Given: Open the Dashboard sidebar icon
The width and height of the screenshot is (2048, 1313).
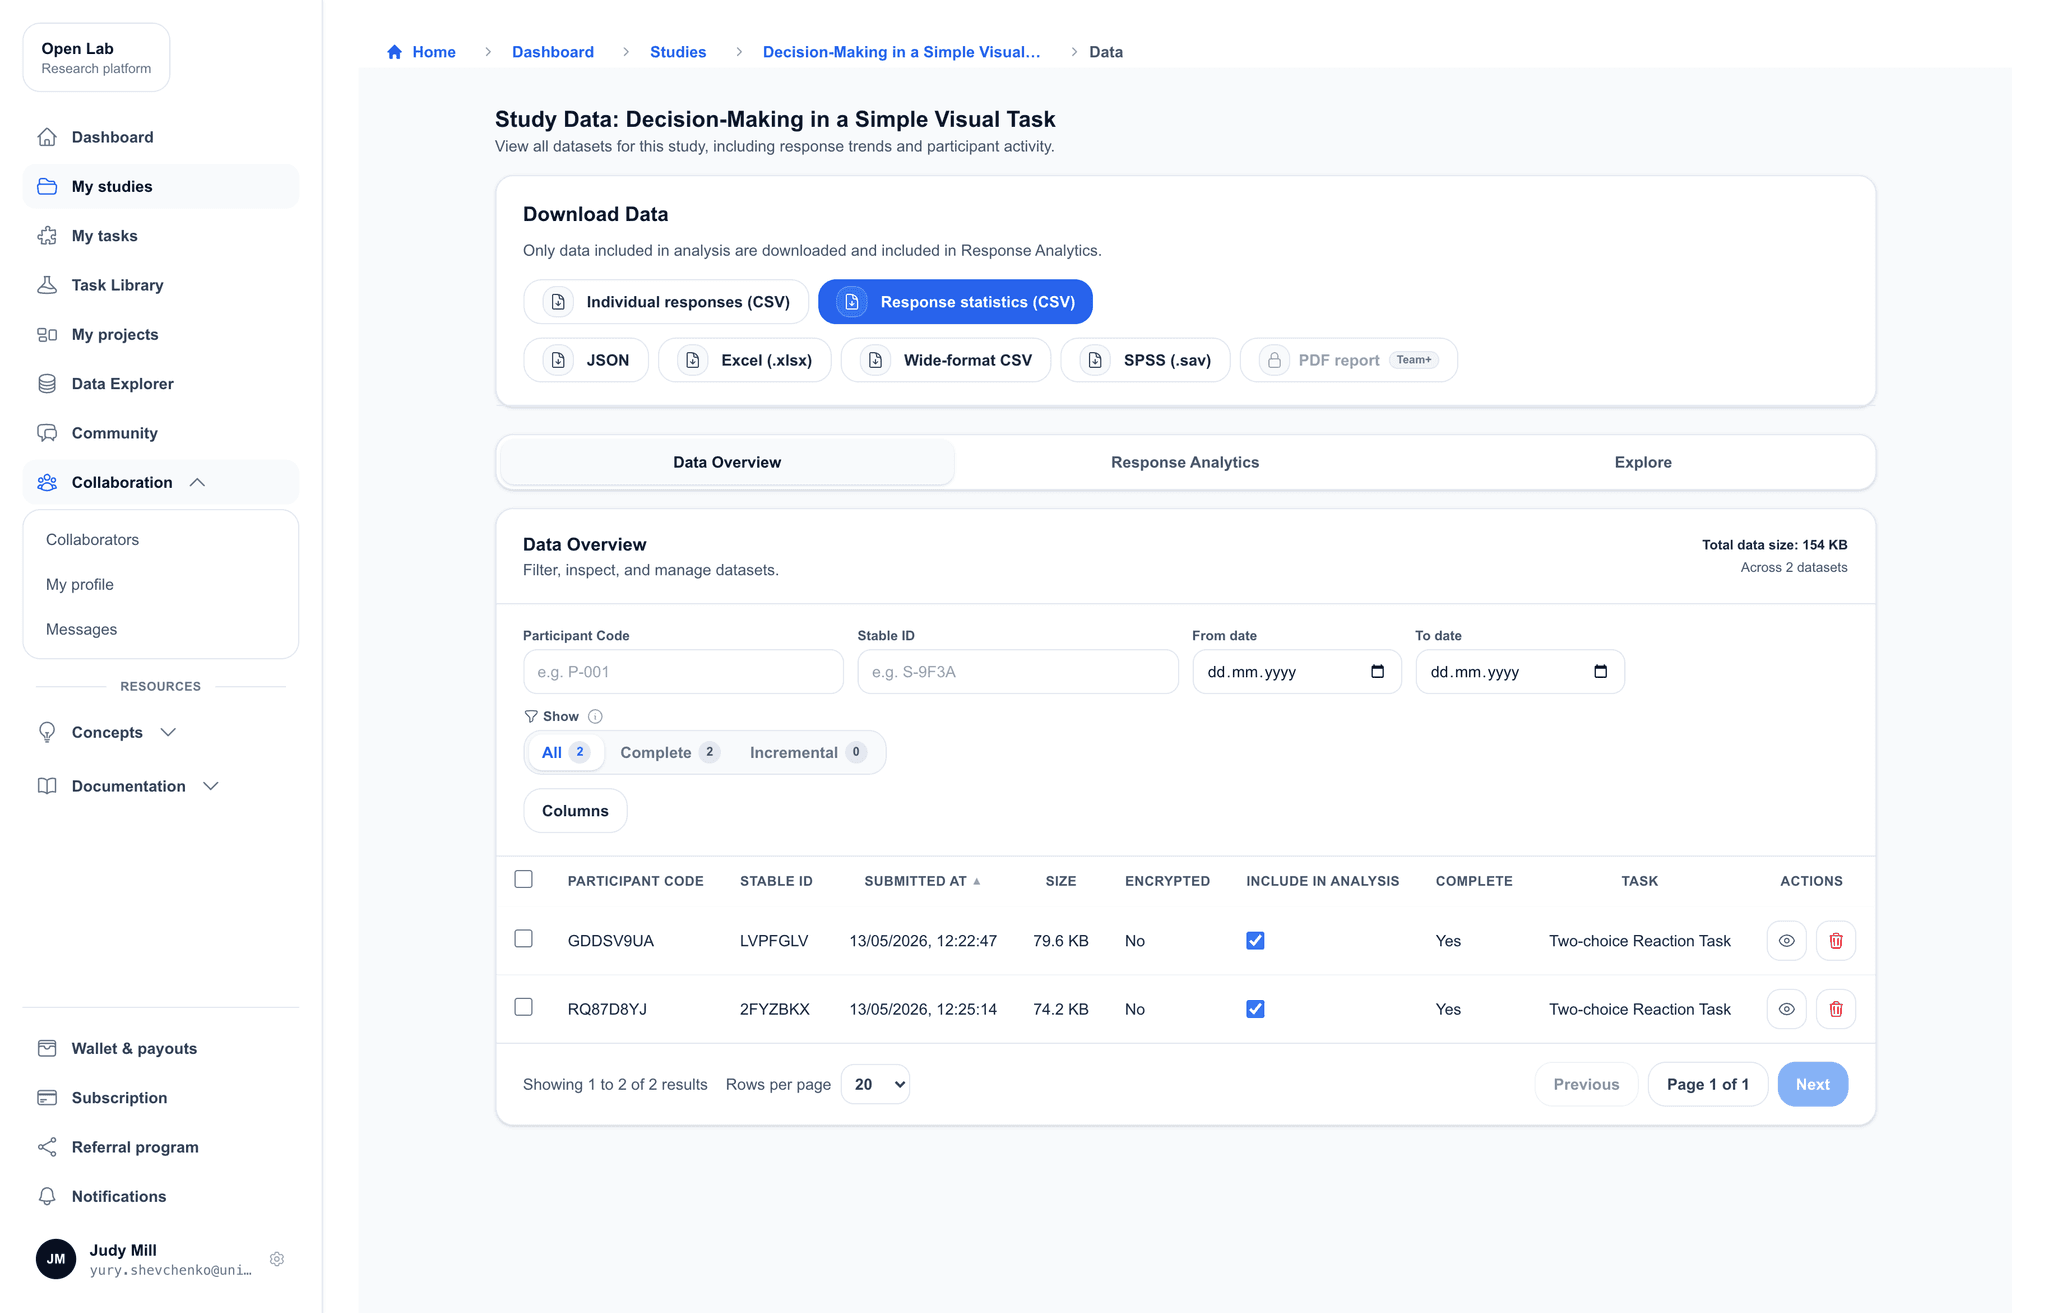Looking at the screenshot, I should click(47, 137).
